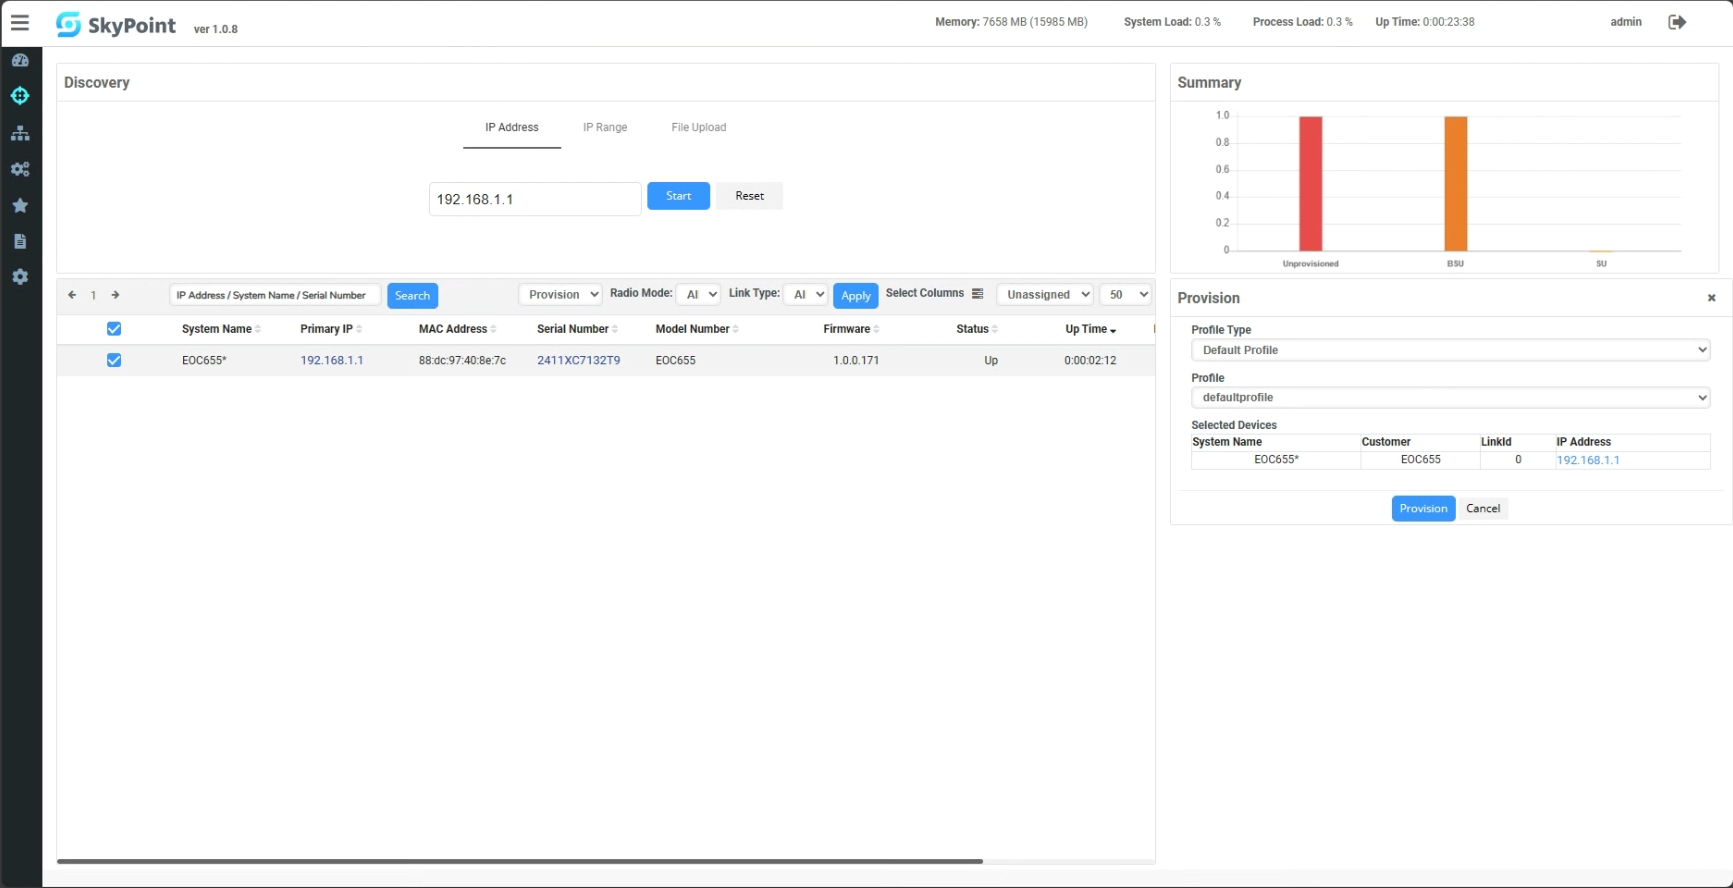Switch to the IP Range tab
The height and width of the screenshot is (888, 1733).
click(605, 128)
